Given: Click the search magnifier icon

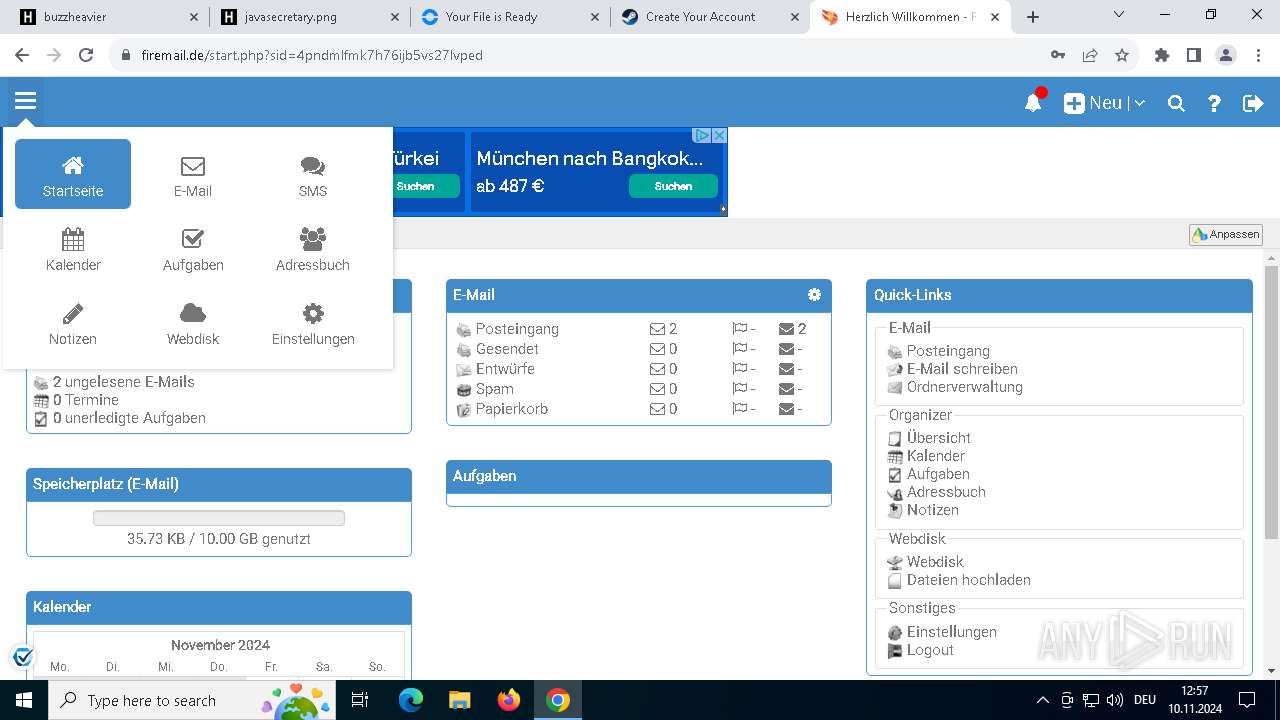Looking at the screenshot, I should (1176, 103).
